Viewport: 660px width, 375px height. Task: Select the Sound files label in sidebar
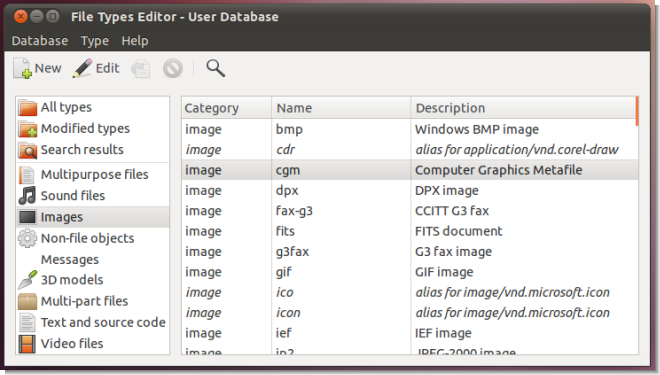pos(73,196)
